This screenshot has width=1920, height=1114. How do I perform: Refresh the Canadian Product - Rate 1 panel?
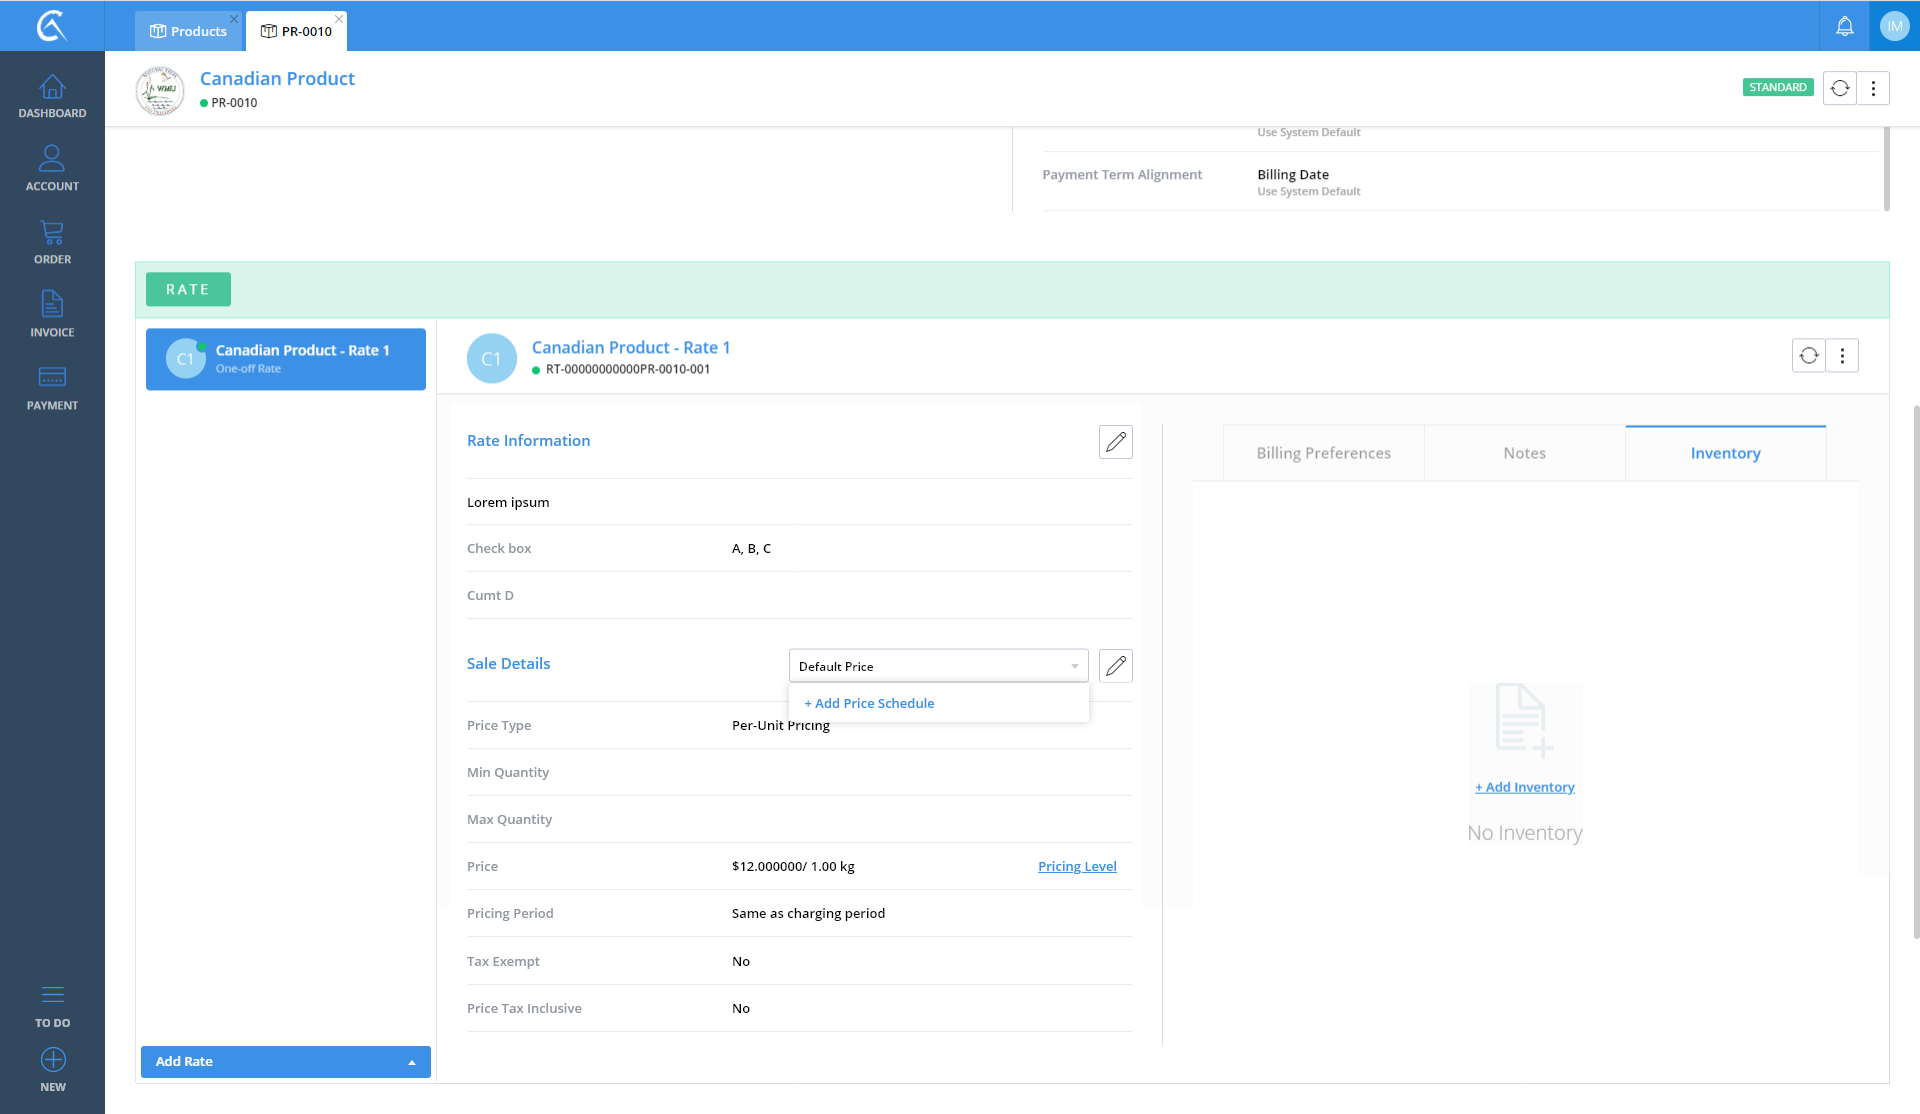[x=1808, y=355]
